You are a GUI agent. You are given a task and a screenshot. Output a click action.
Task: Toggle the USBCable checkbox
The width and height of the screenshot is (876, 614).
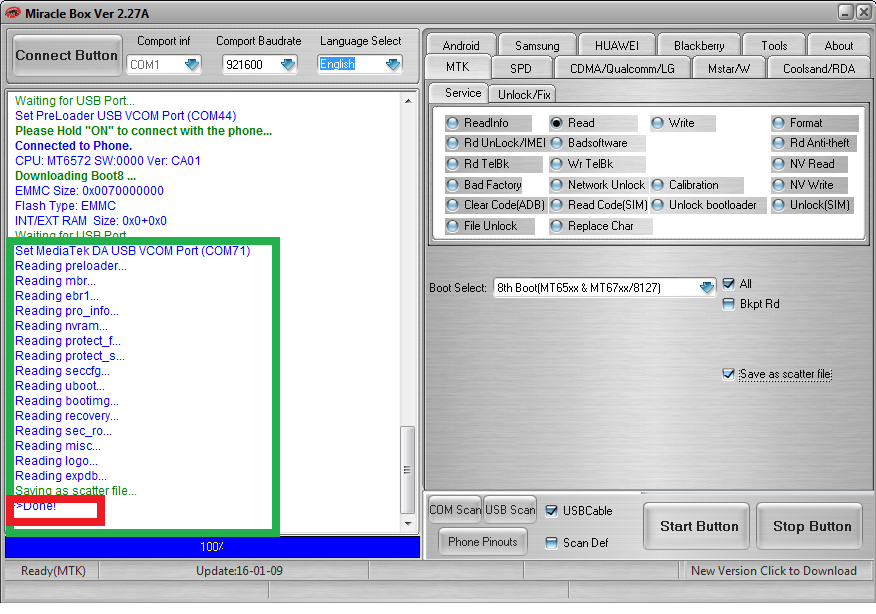pos(551,511)
